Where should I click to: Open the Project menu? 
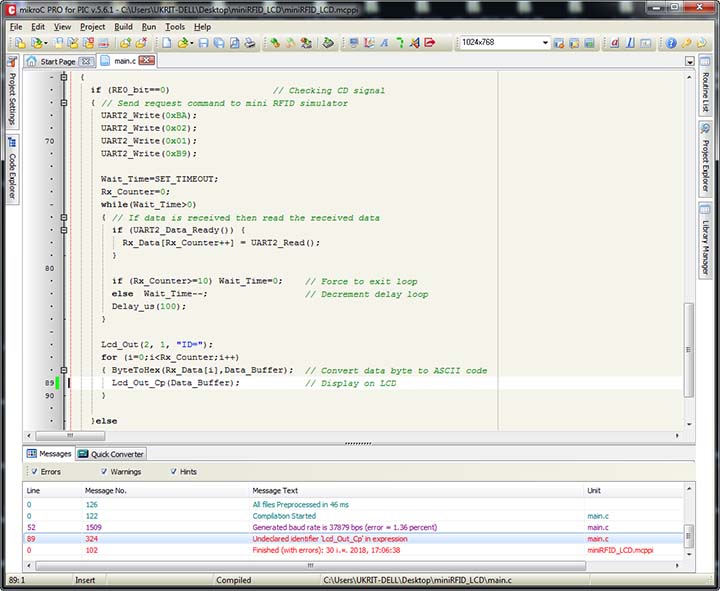pos(92,27)
